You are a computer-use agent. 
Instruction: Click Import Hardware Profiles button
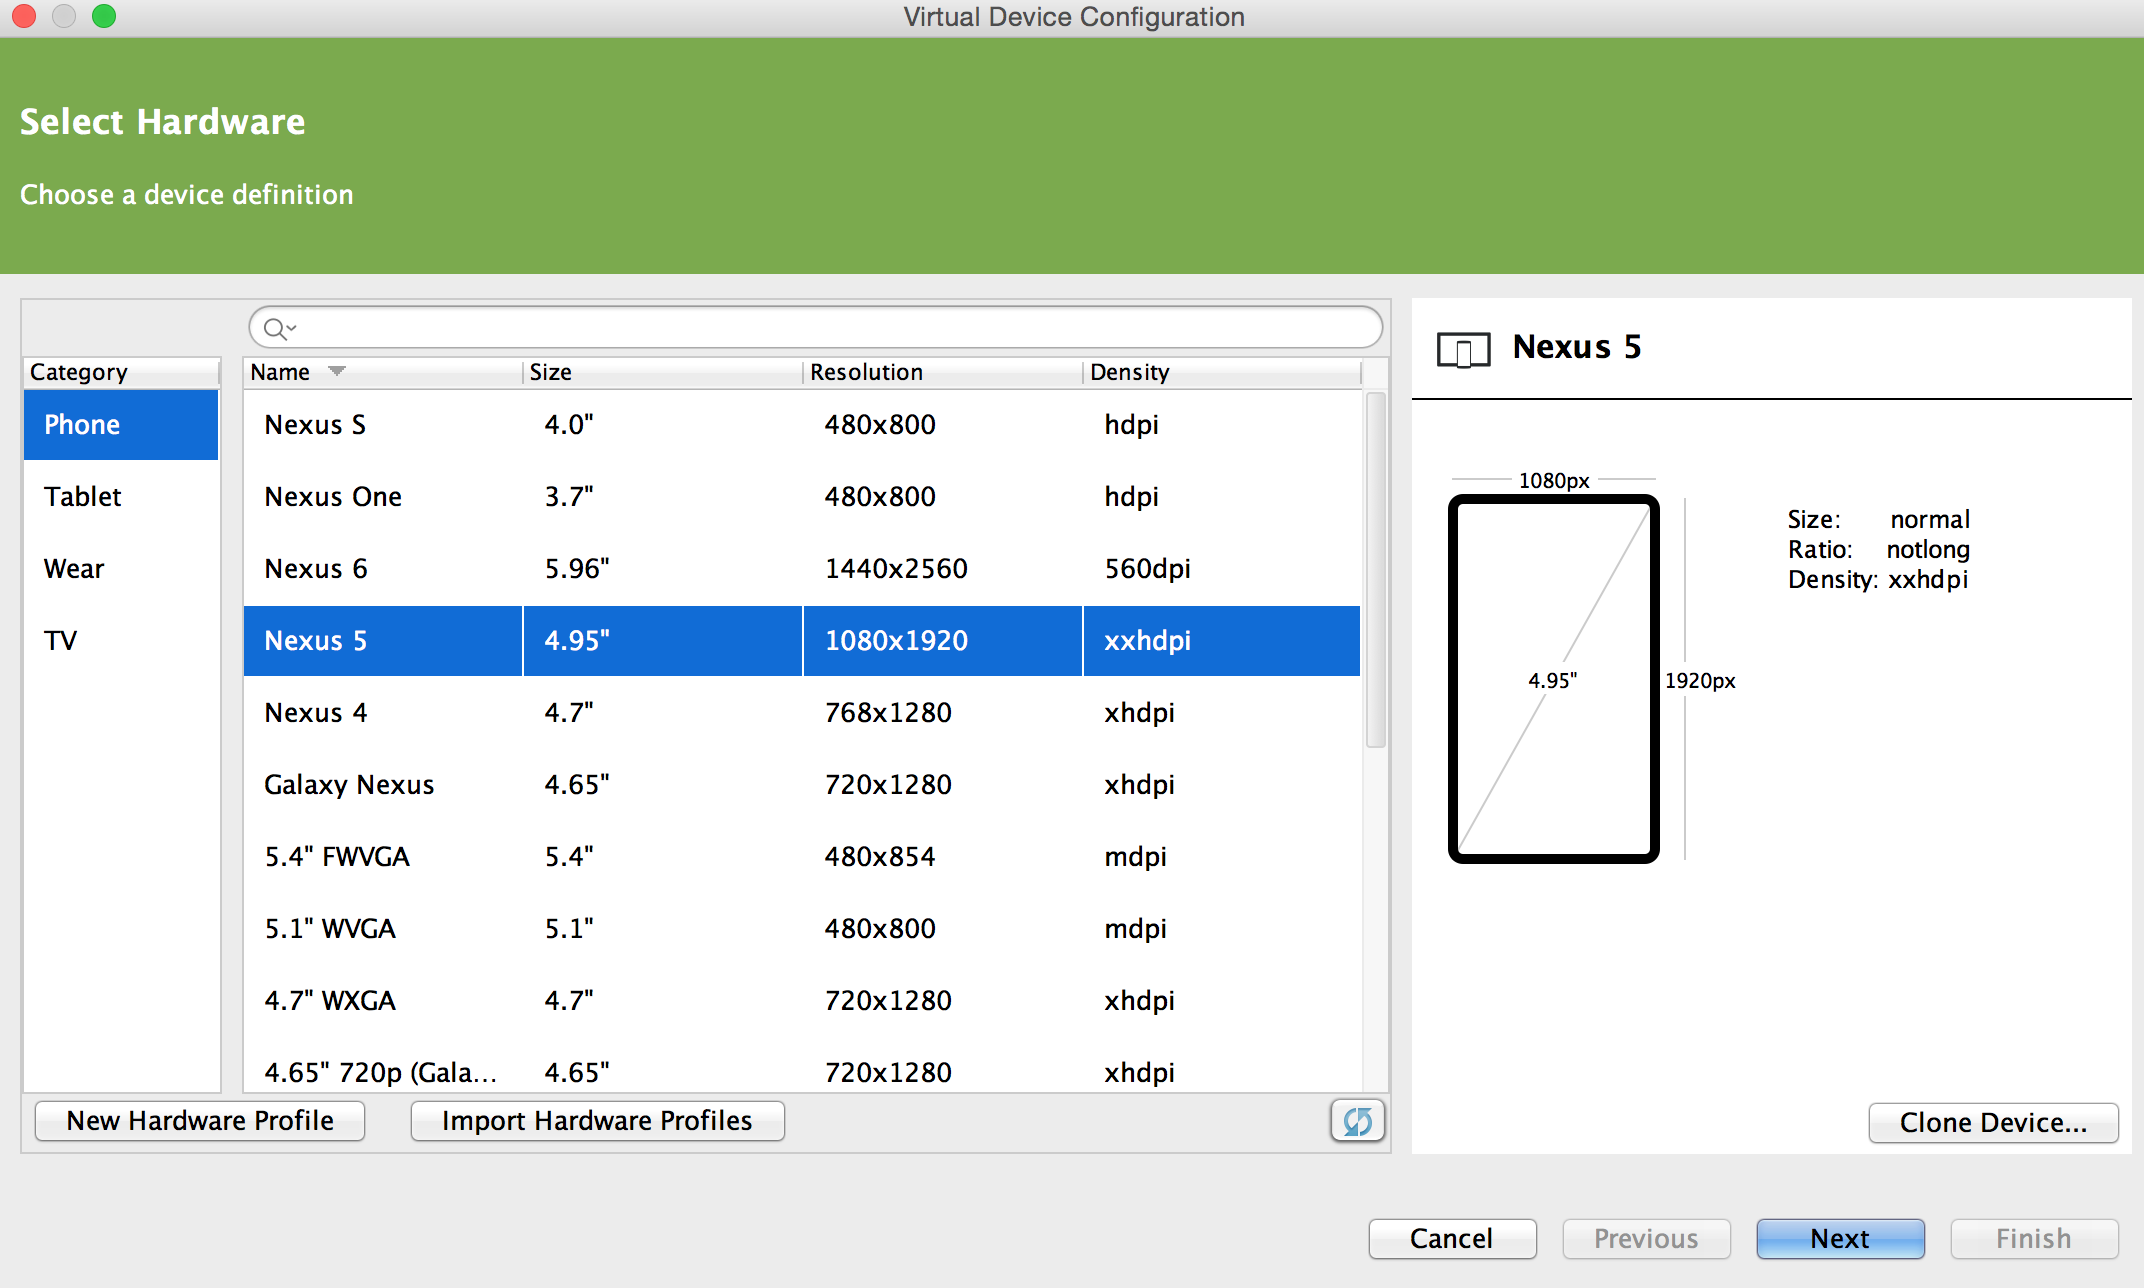(597, 1121)
